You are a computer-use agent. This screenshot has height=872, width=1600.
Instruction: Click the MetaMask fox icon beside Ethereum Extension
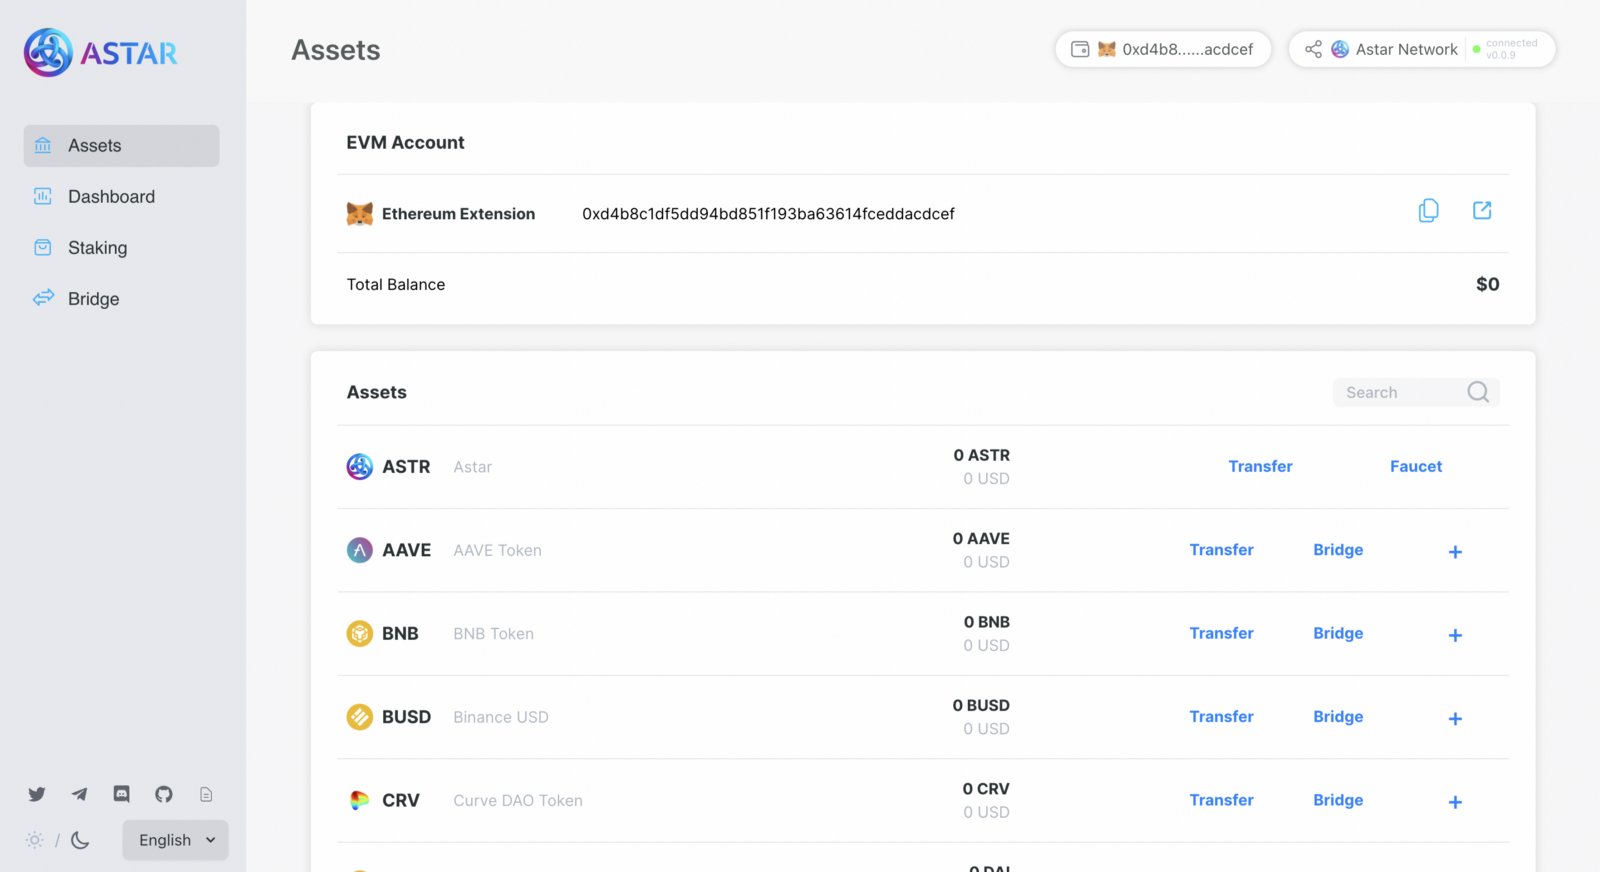tap(360, 213)
